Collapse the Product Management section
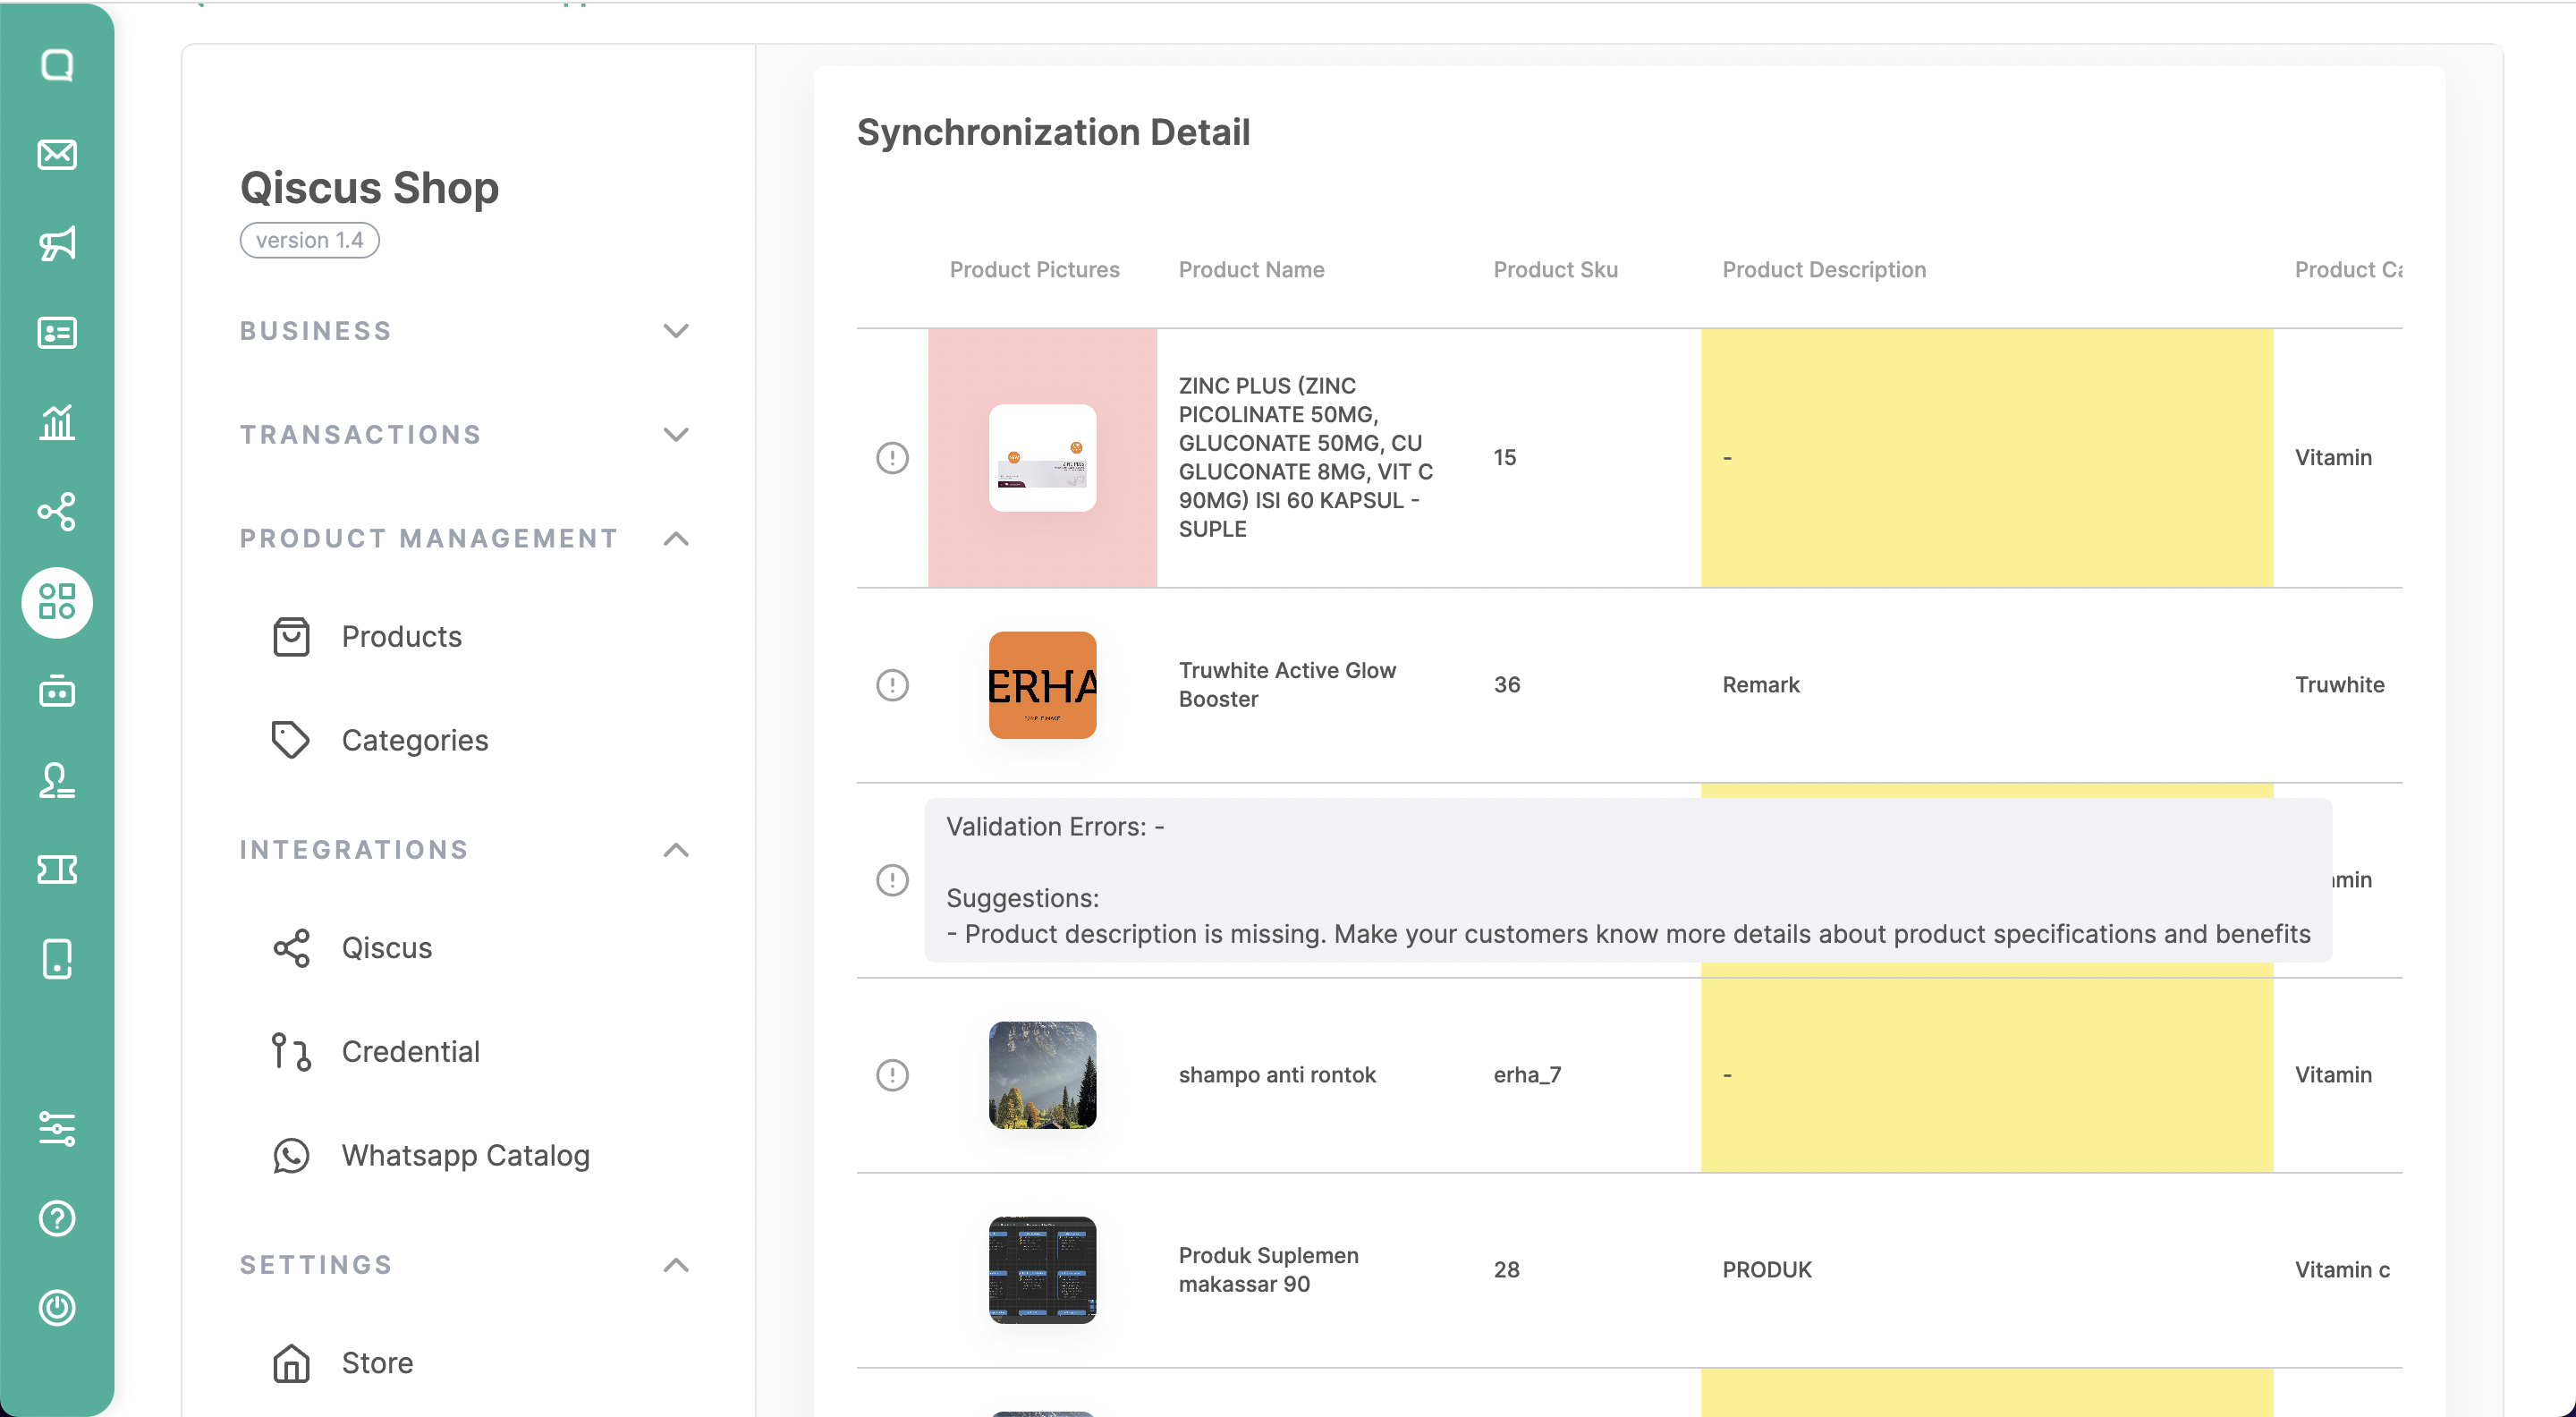The height and width of the screenshot is (1417, 2576). pyautogui.click(x=676, y=539)
